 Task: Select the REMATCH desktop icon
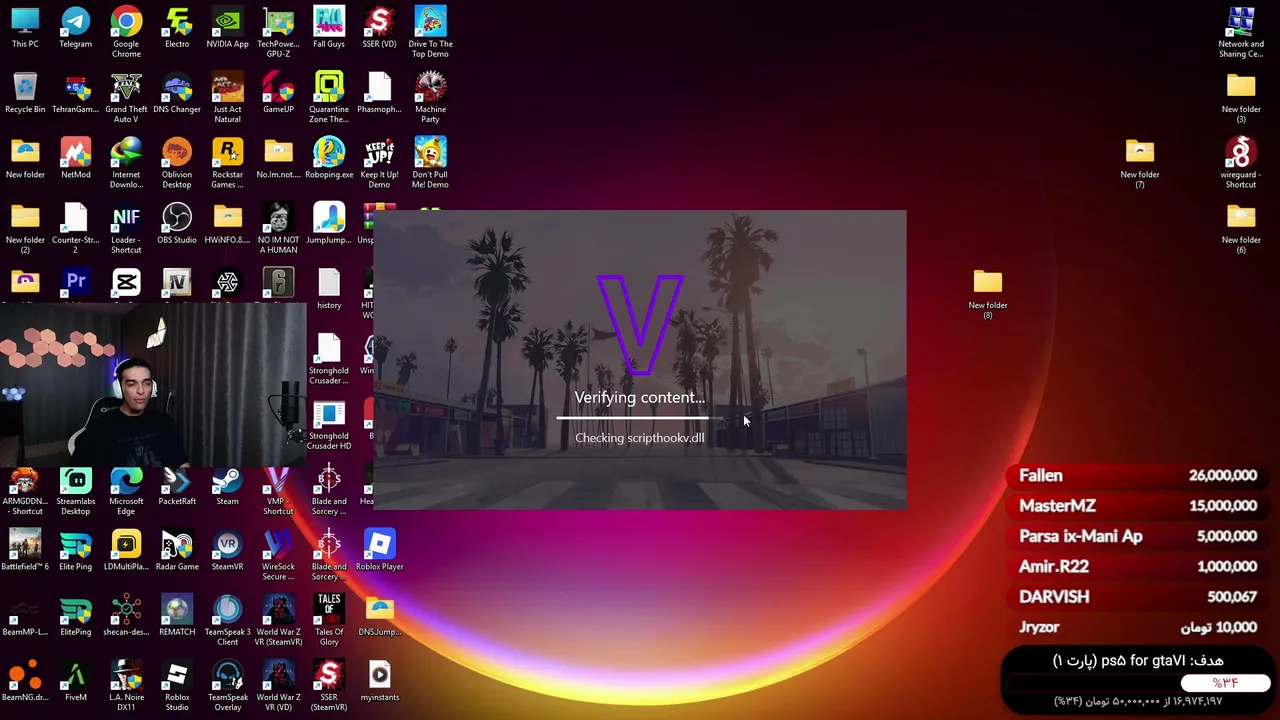point(177,615)
